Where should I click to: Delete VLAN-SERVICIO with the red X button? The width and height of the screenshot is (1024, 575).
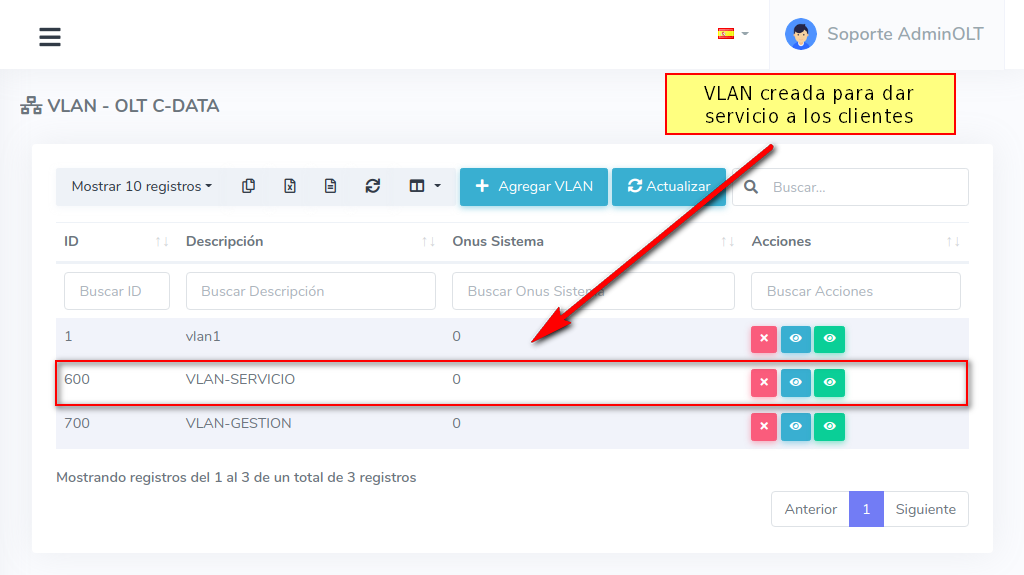pos(764,383)
